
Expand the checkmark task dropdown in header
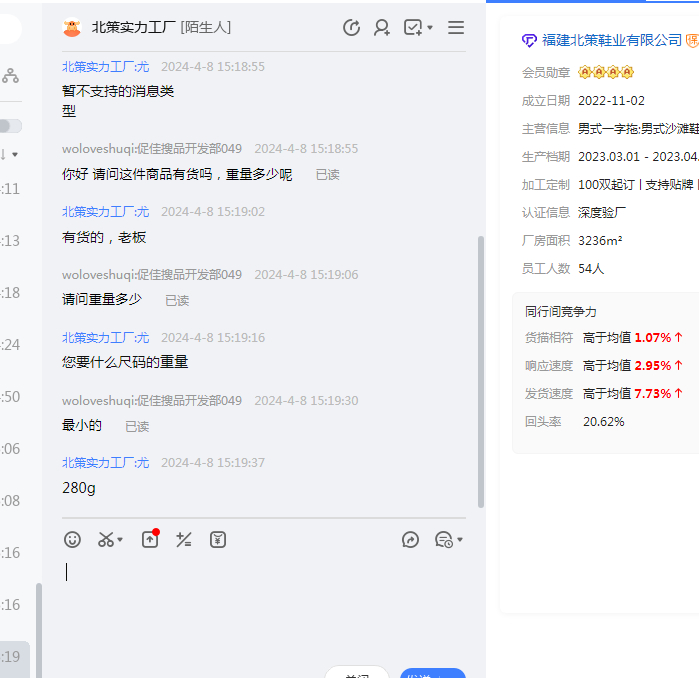pyautogui.click(x=430, y=28)
